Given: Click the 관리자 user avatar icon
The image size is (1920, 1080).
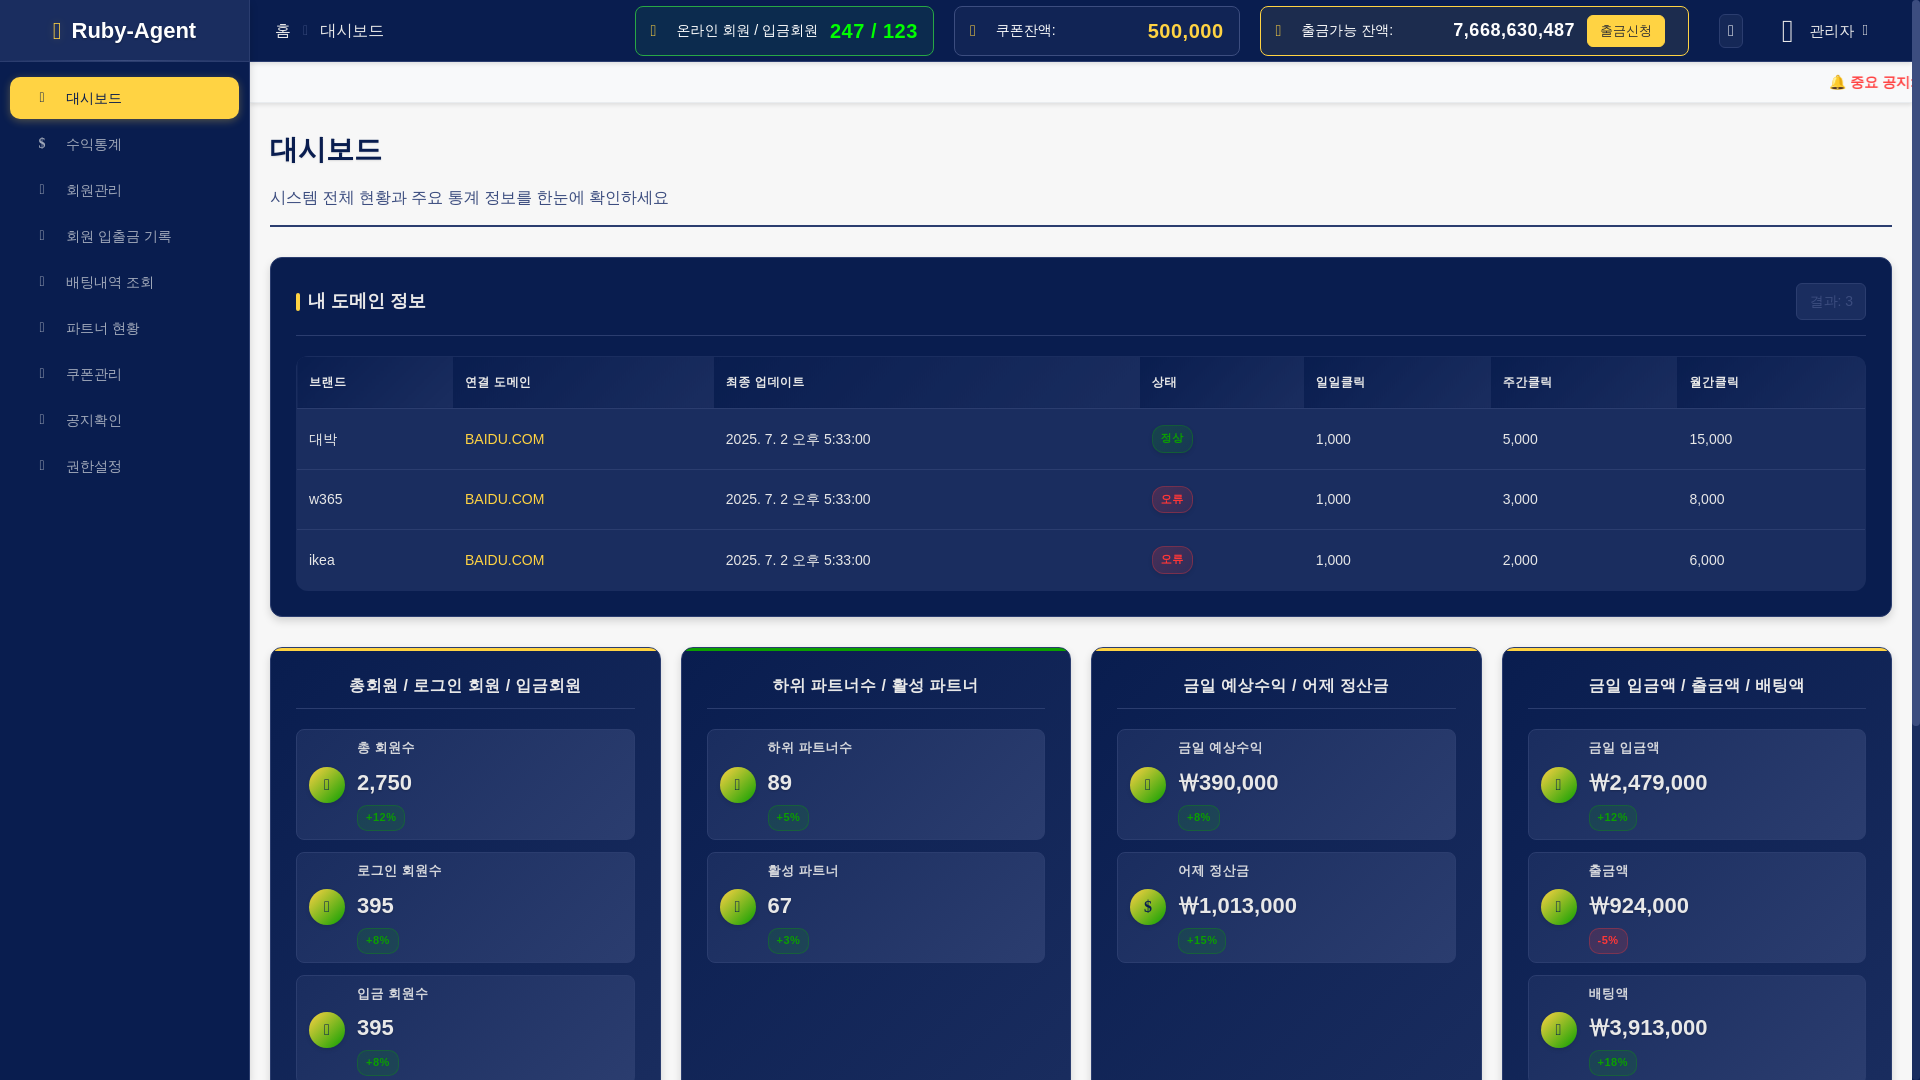Looking at the screenshot, I should tap(1787, 31).
